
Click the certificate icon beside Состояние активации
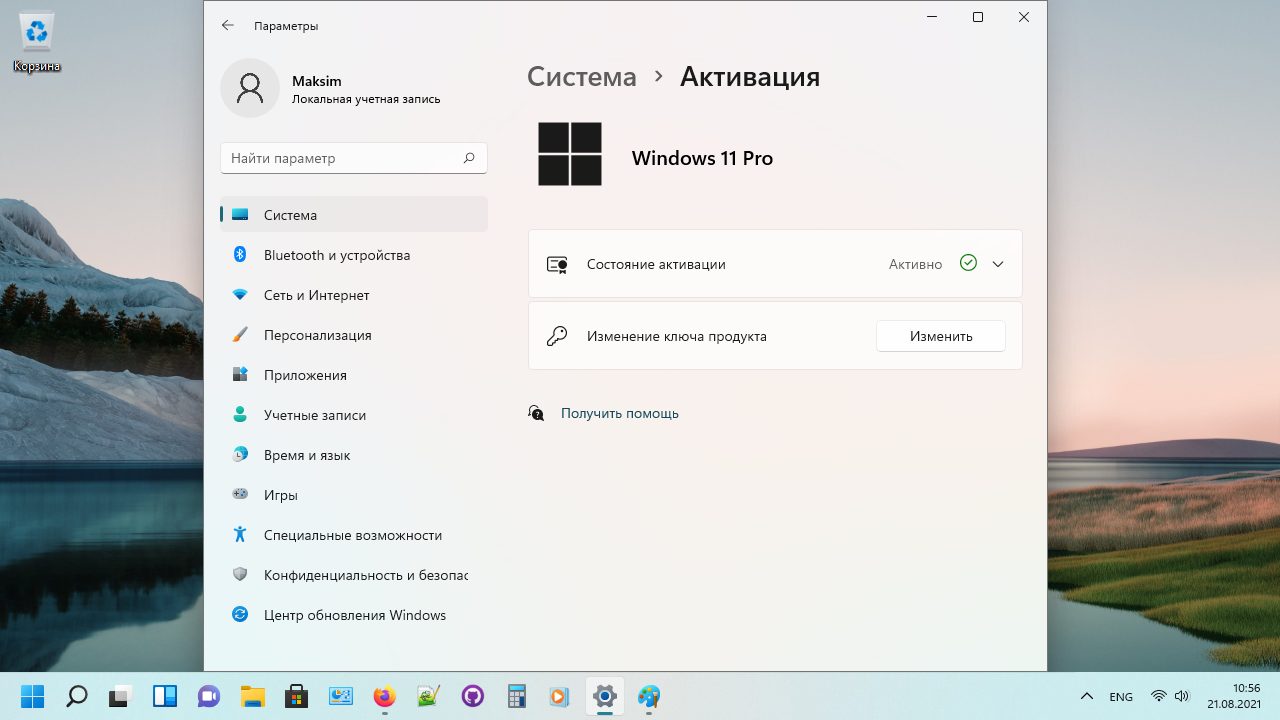point(557,265)
